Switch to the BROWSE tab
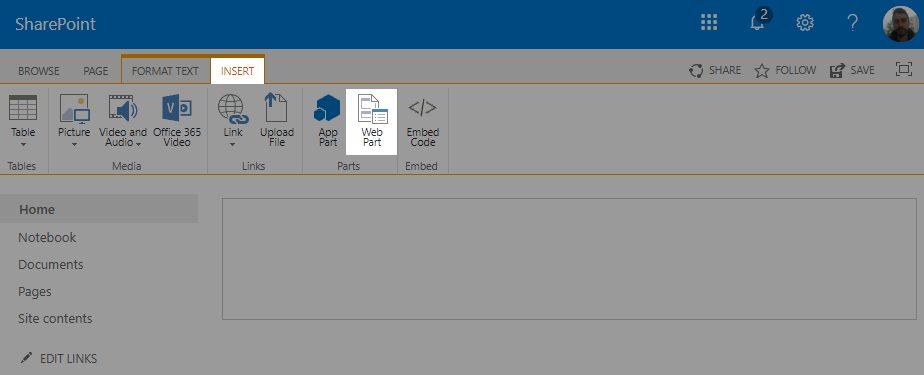The image size is (924, 375). (39, 71)
